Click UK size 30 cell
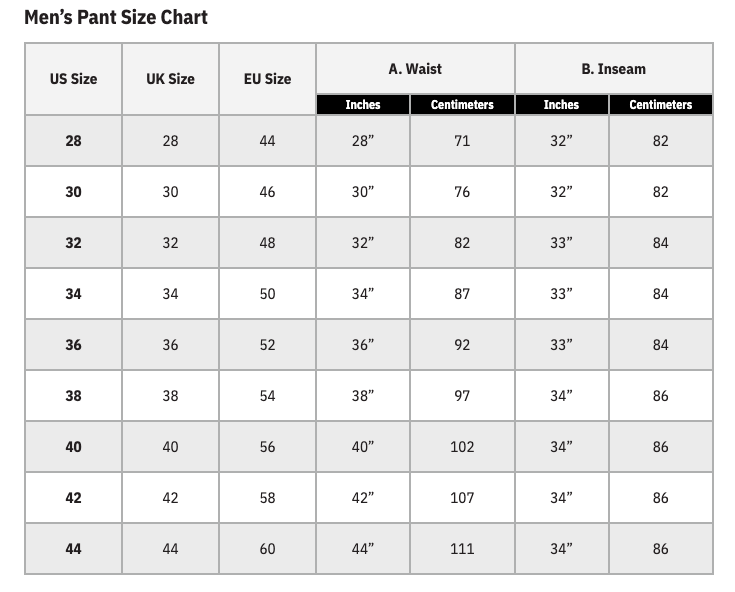 (x=171, y=192)
